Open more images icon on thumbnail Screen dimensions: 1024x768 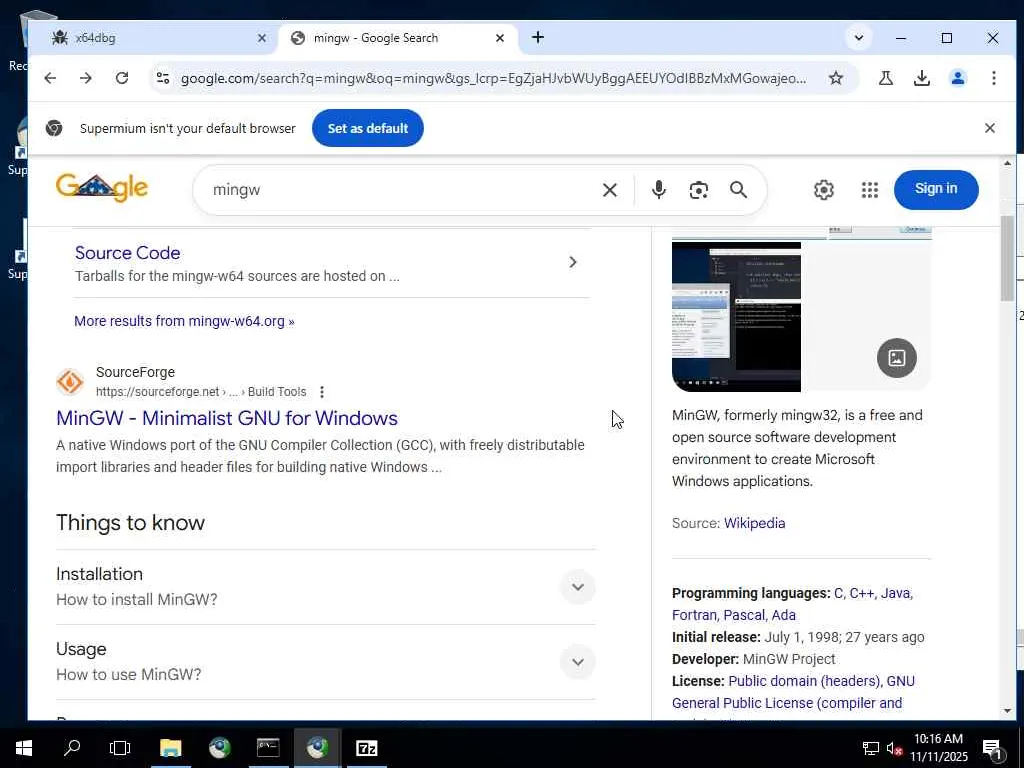897,357
